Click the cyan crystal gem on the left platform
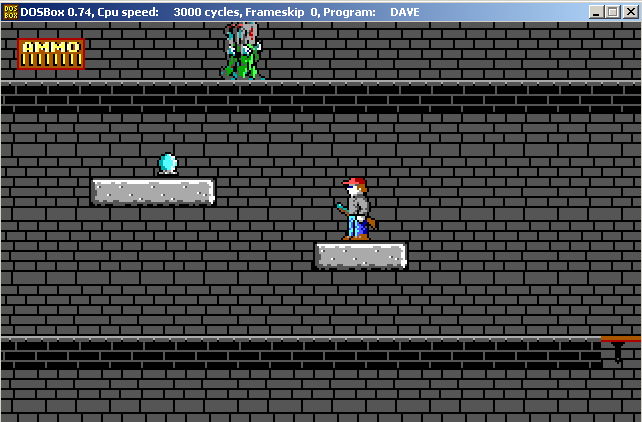 point(168,164)
